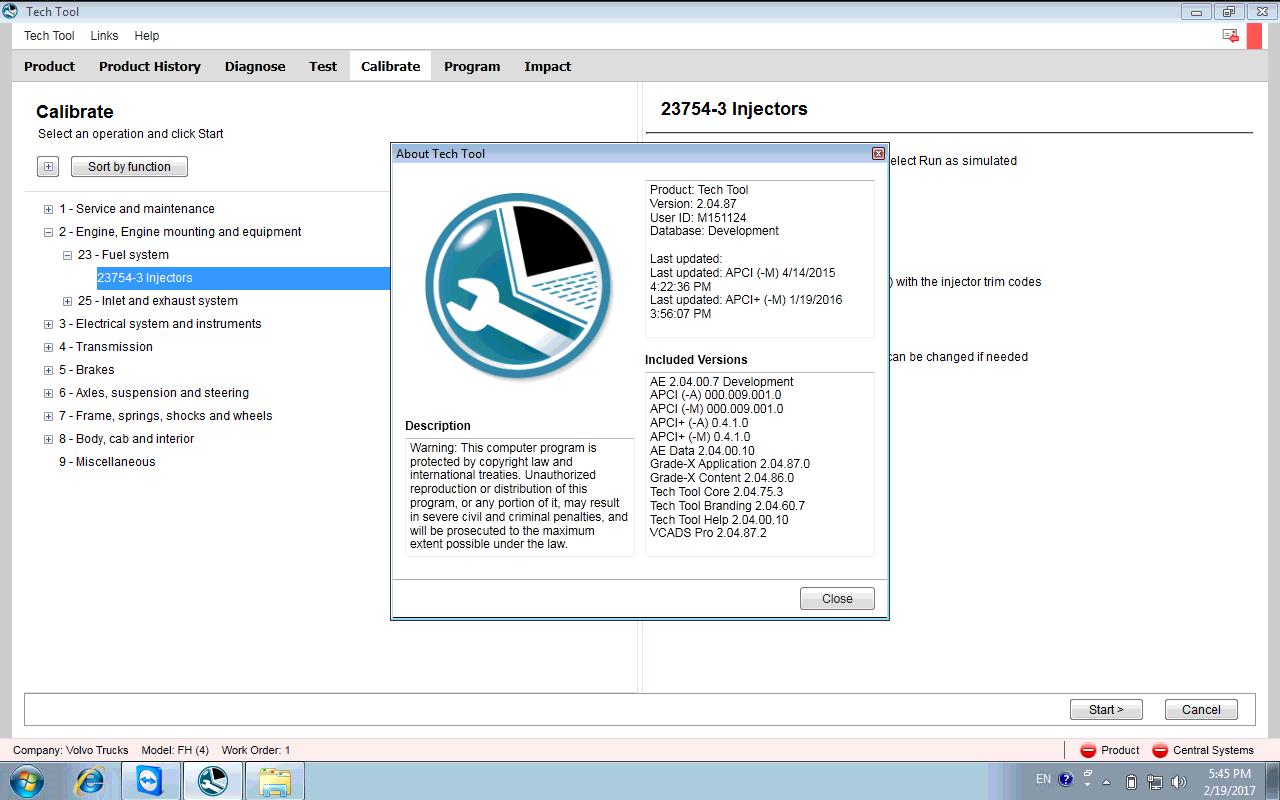Click 'APCI+ (-M) 0.4.1.0' version entry
Image resolution: width=1280 pixels, height=800 pixels.
[700, 437]
